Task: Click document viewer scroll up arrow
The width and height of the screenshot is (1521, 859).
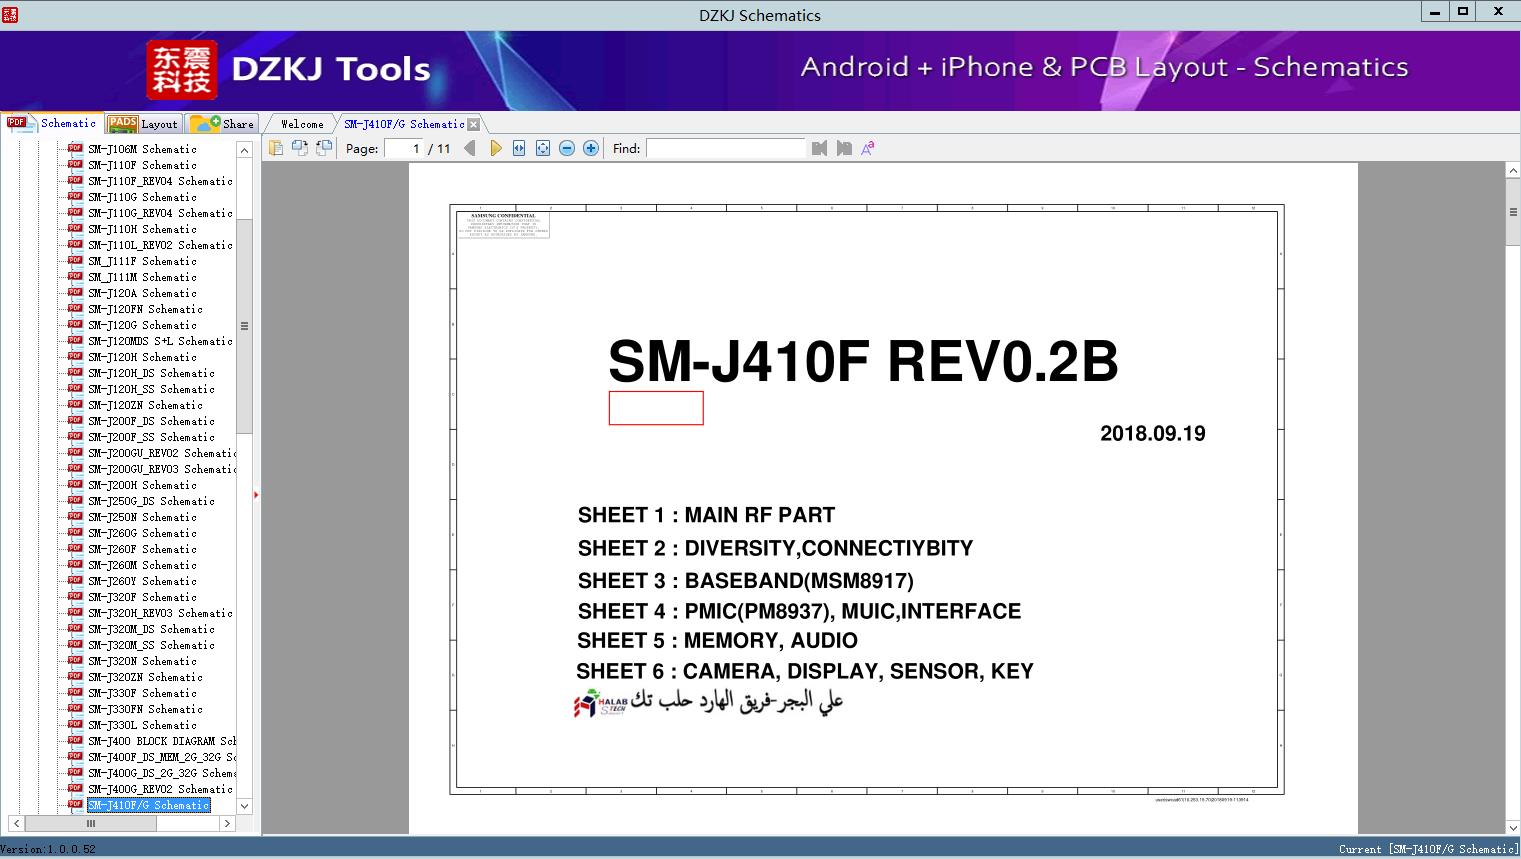Action: 1513,171
